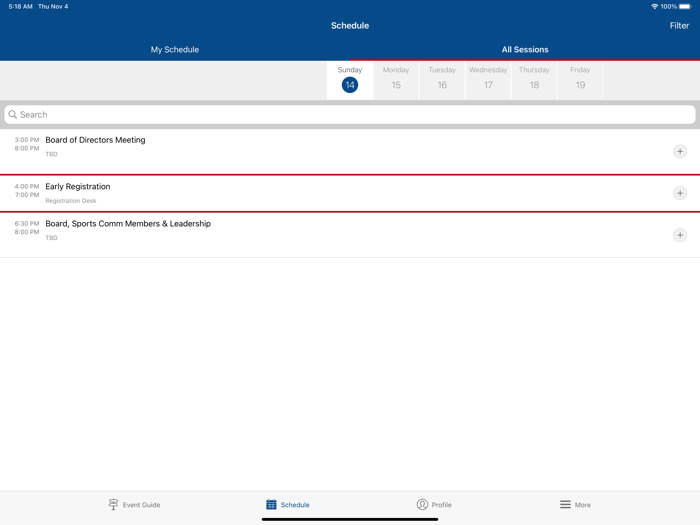Image resolution: width=700 pixels, height=525 pixels.
Task: Open the Filter options
Action: (x=679, y=26)
